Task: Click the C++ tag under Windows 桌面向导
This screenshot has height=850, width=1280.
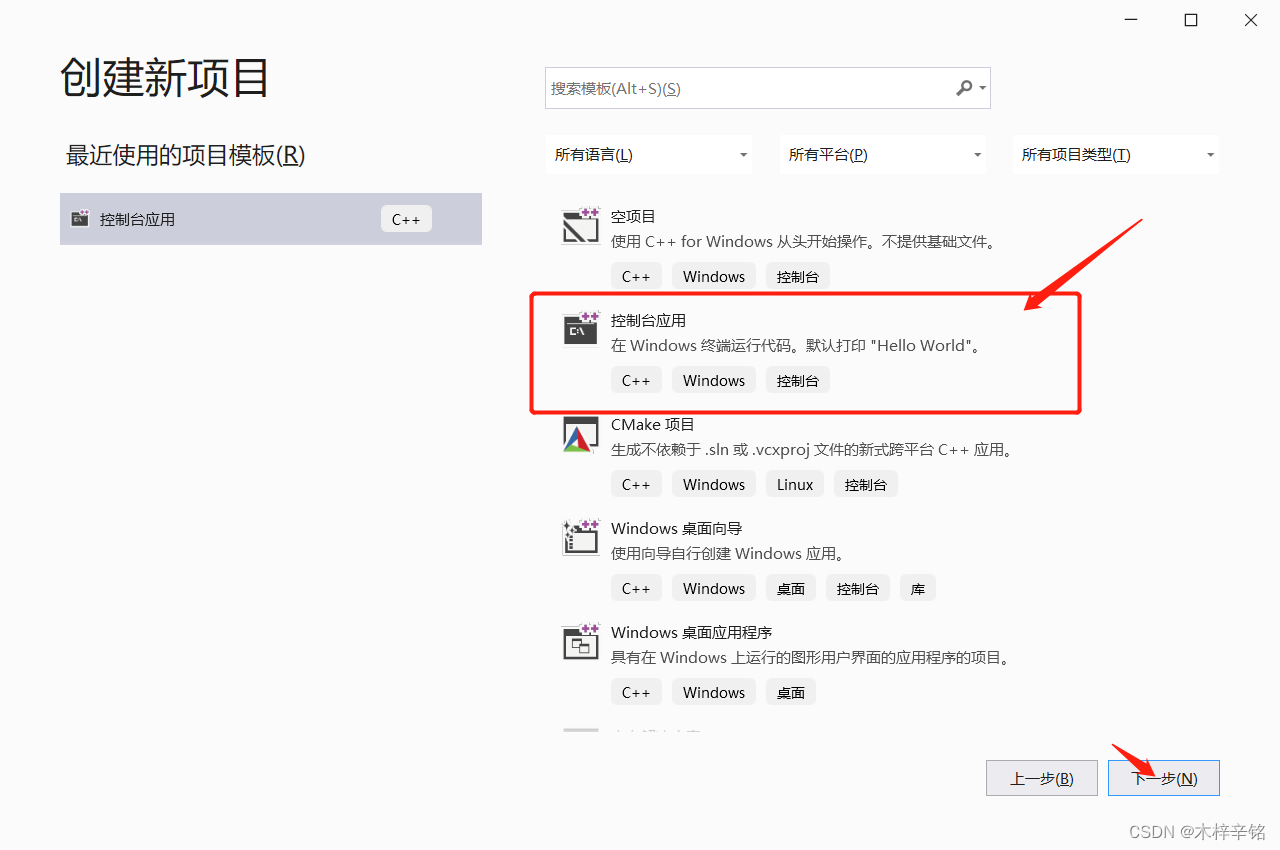Action: [636, 588]
